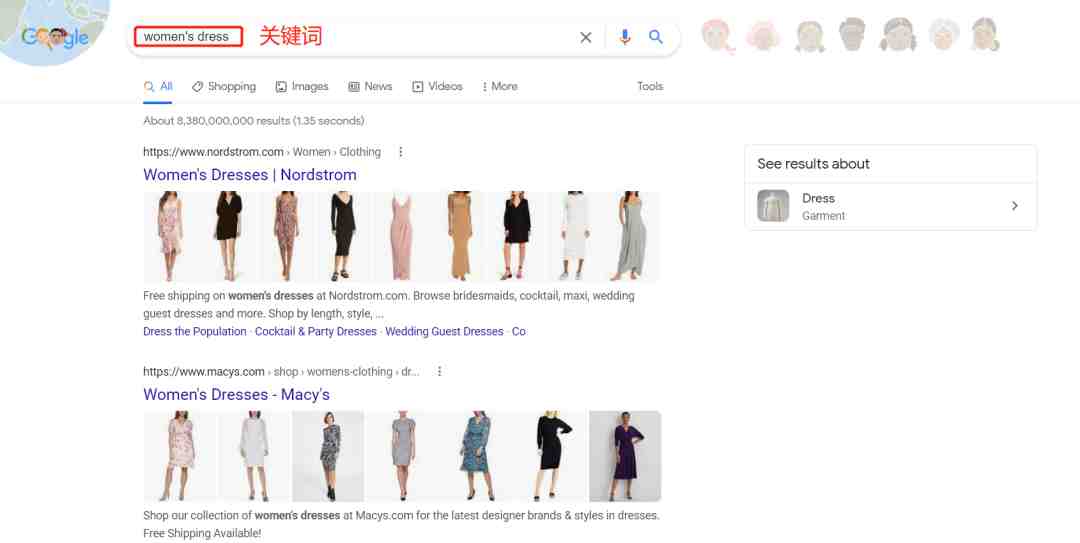Open options menu beside nordstrom.com URL

click(401, 152)
